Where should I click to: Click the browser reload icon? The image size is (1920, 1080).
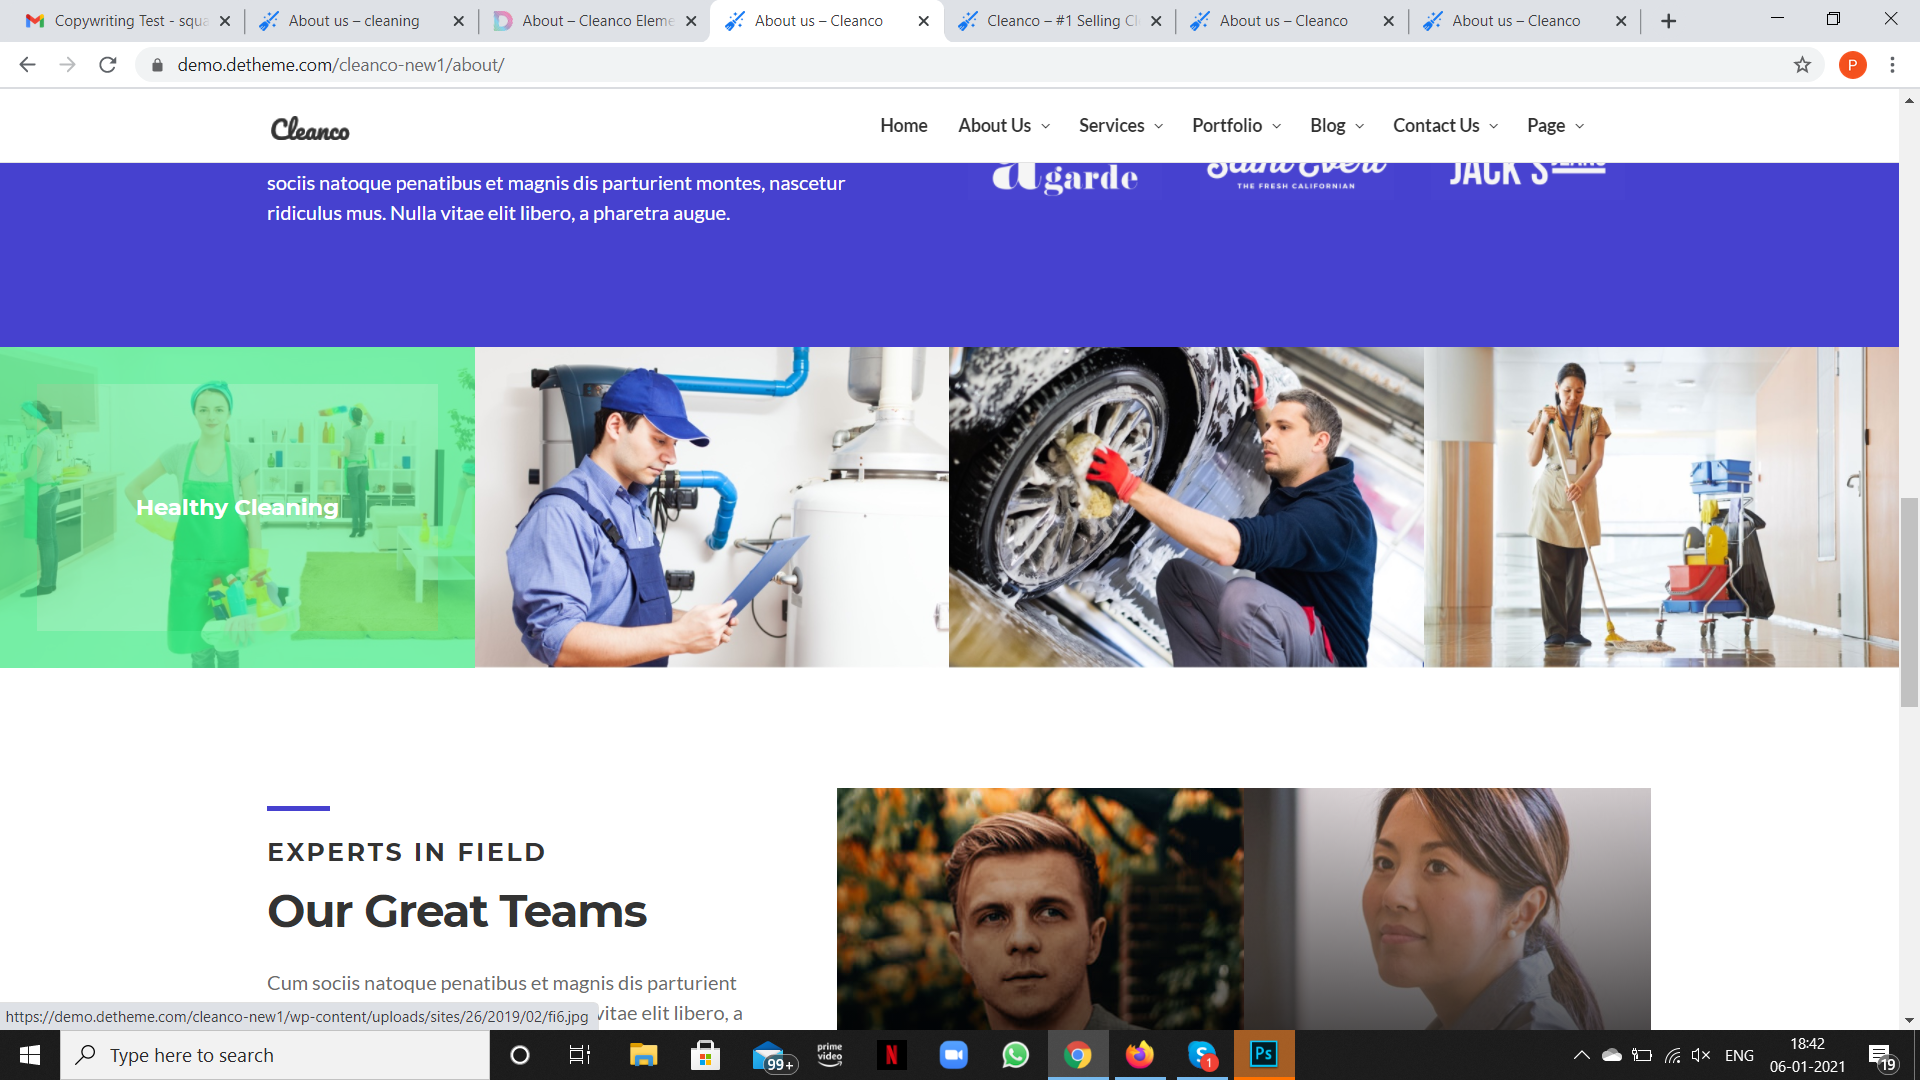click(108, 65)
